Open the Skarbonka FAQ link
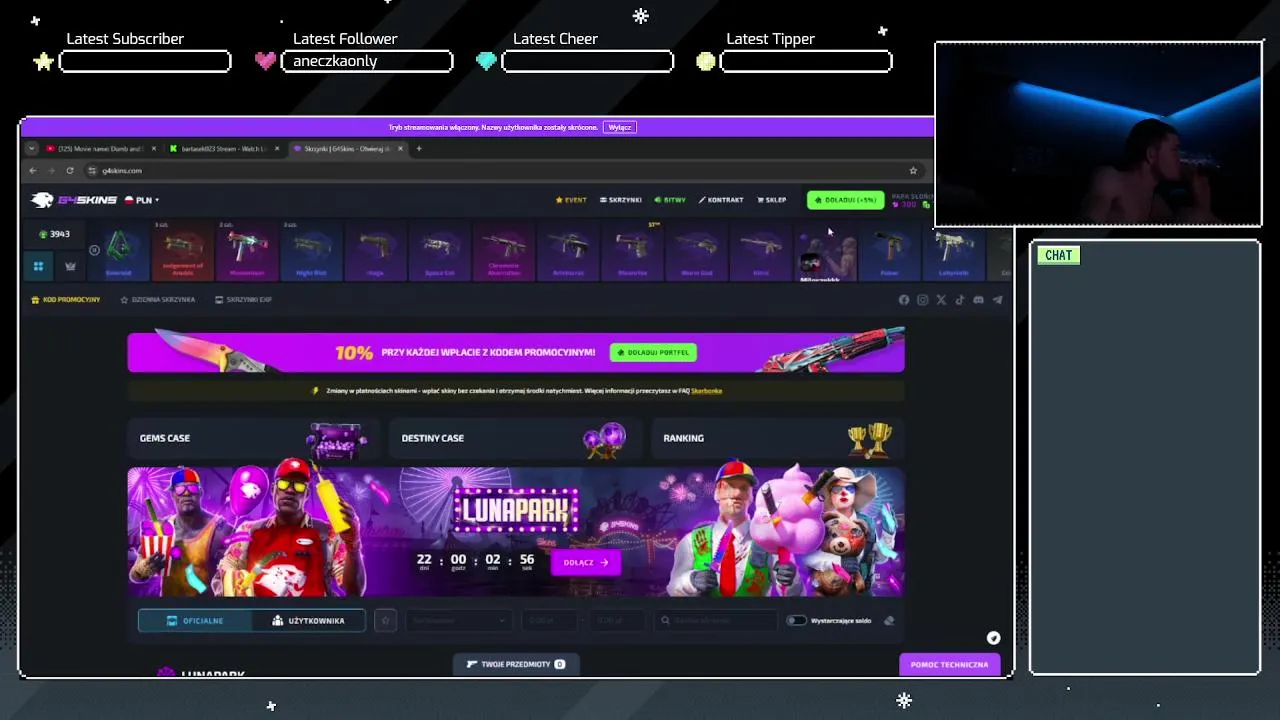The image size is (1280, 720). 706,391
